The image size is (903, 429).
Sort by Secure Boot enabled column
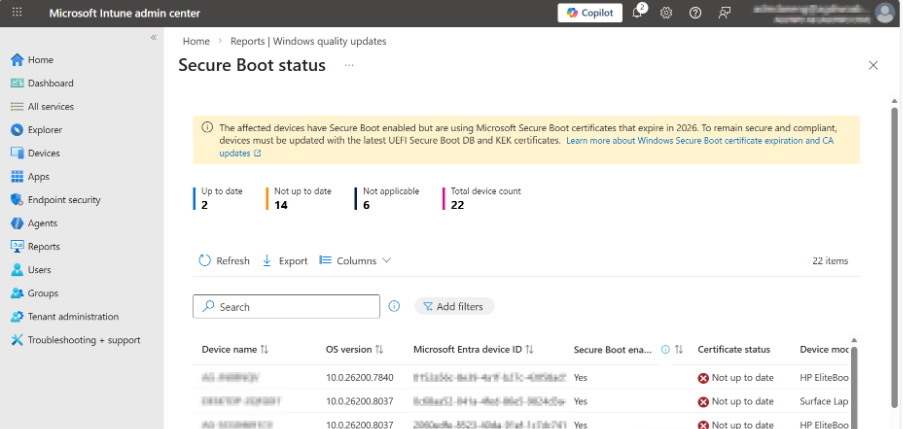point(679,350)
